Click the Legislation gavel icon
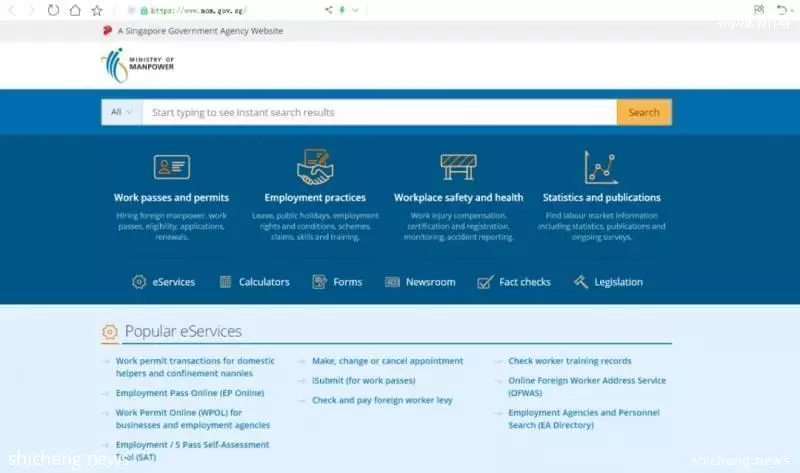 581,282
